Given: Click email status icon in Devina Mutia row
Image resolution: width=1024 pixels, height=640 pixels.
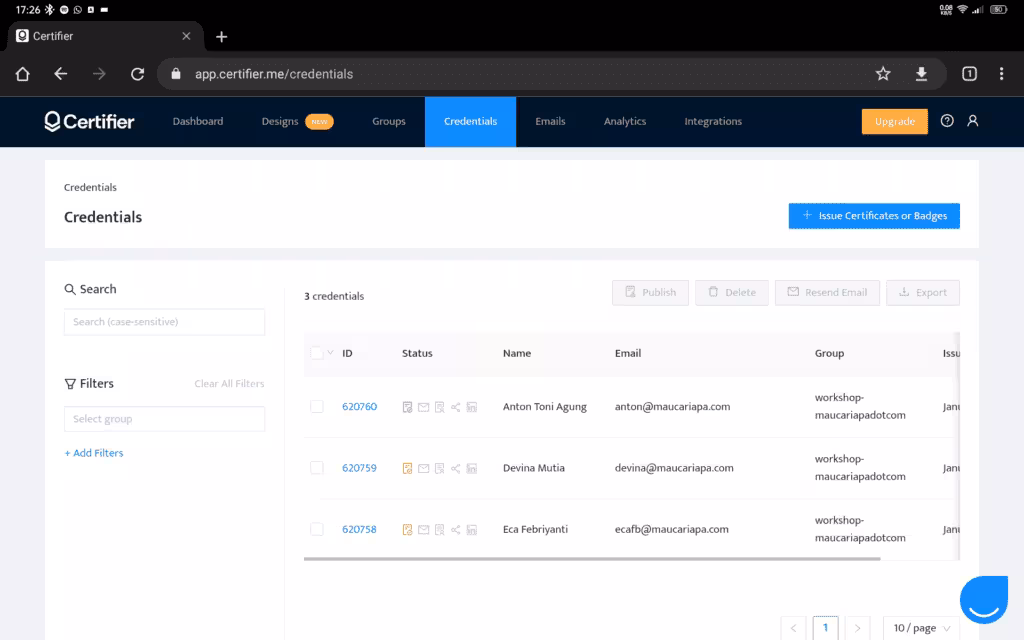Looking at the screenshot, I should pyautogui.click(x=423, y=468).
